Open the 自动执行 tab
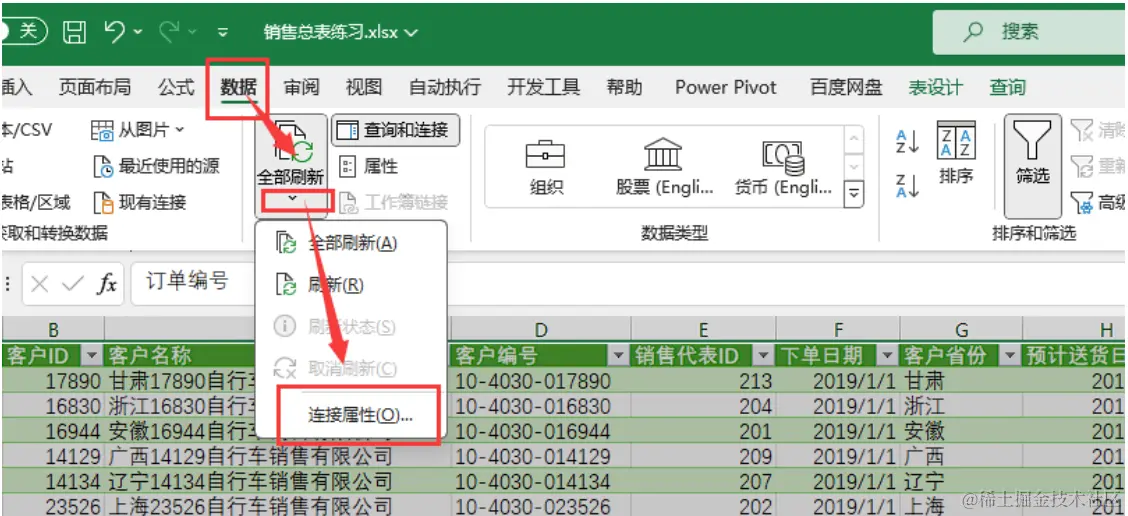This screenshot has height=516, width=1128. [x=445, y=88]
